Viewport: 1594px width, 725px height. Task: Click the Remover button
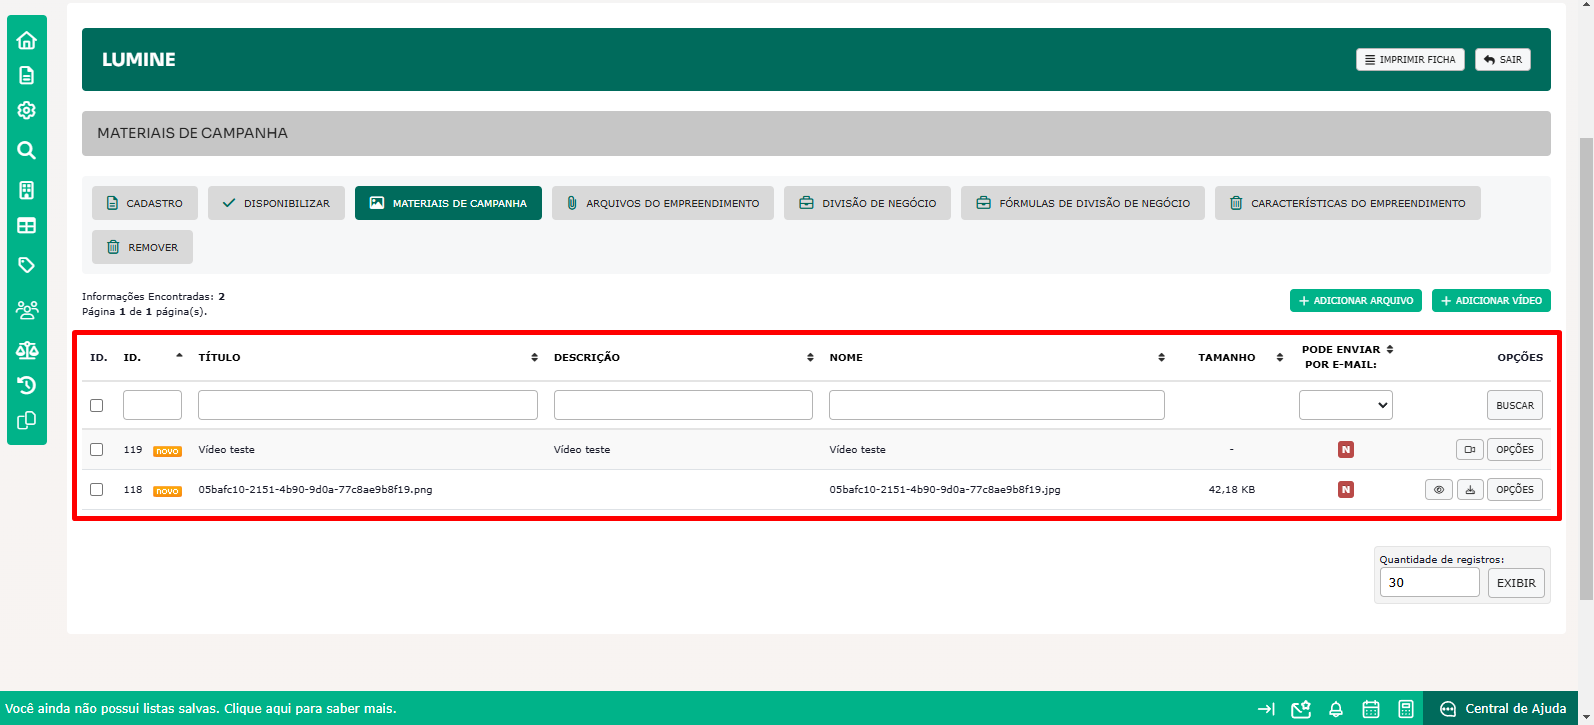tap(142, 247)
